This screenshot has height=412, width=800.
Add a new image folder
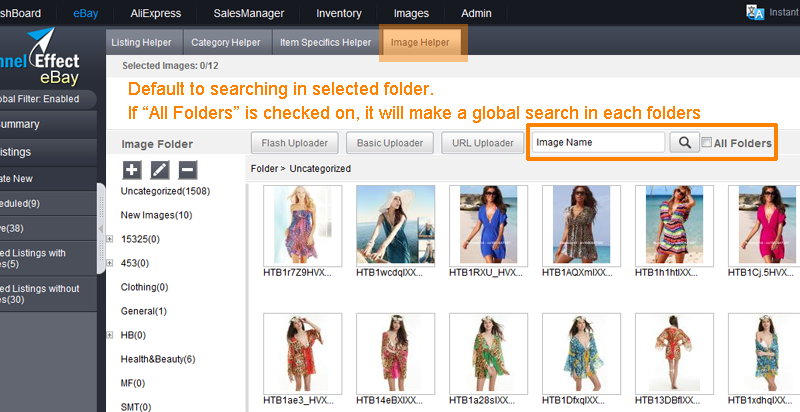tap(132, 170)
